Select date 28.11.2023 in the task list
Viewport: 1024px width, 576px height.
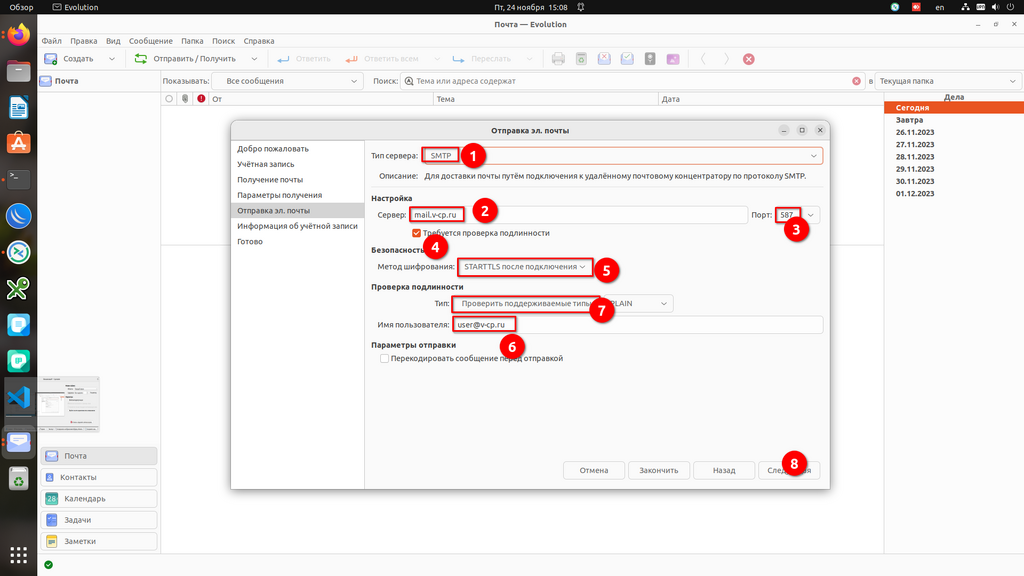coord(914,157)
